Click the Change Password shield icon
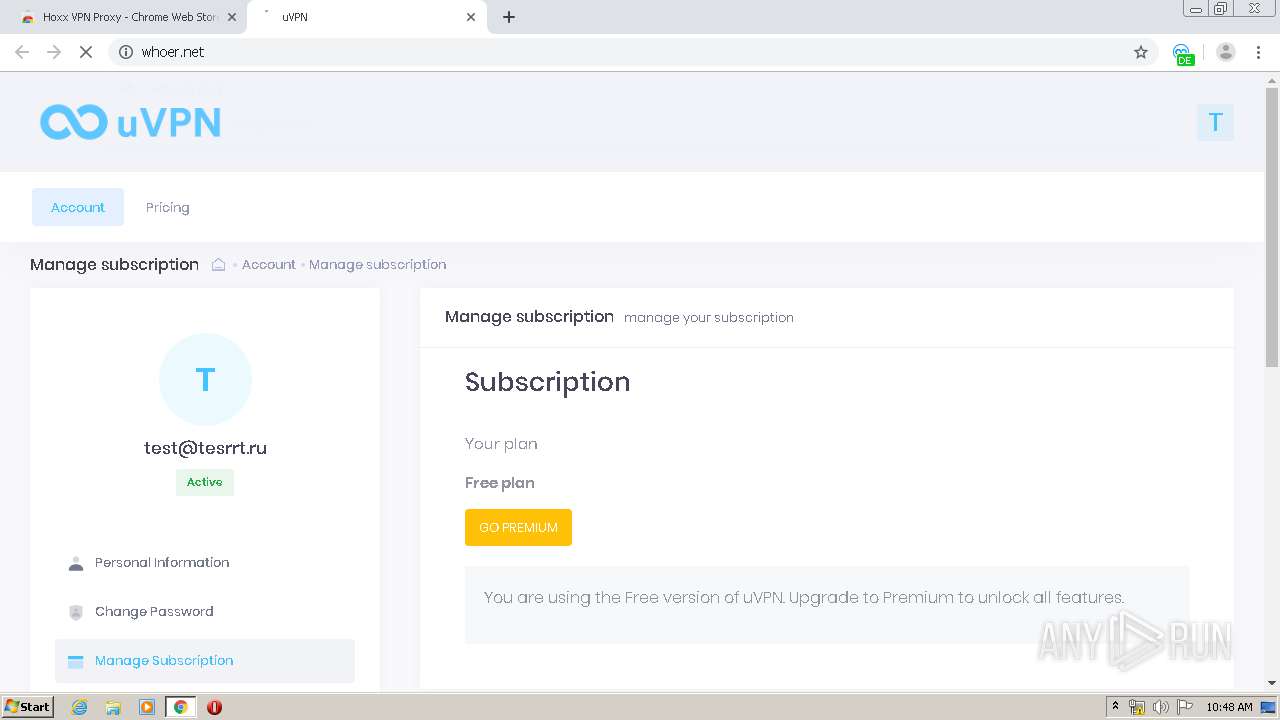 click(x=76, y=612)
